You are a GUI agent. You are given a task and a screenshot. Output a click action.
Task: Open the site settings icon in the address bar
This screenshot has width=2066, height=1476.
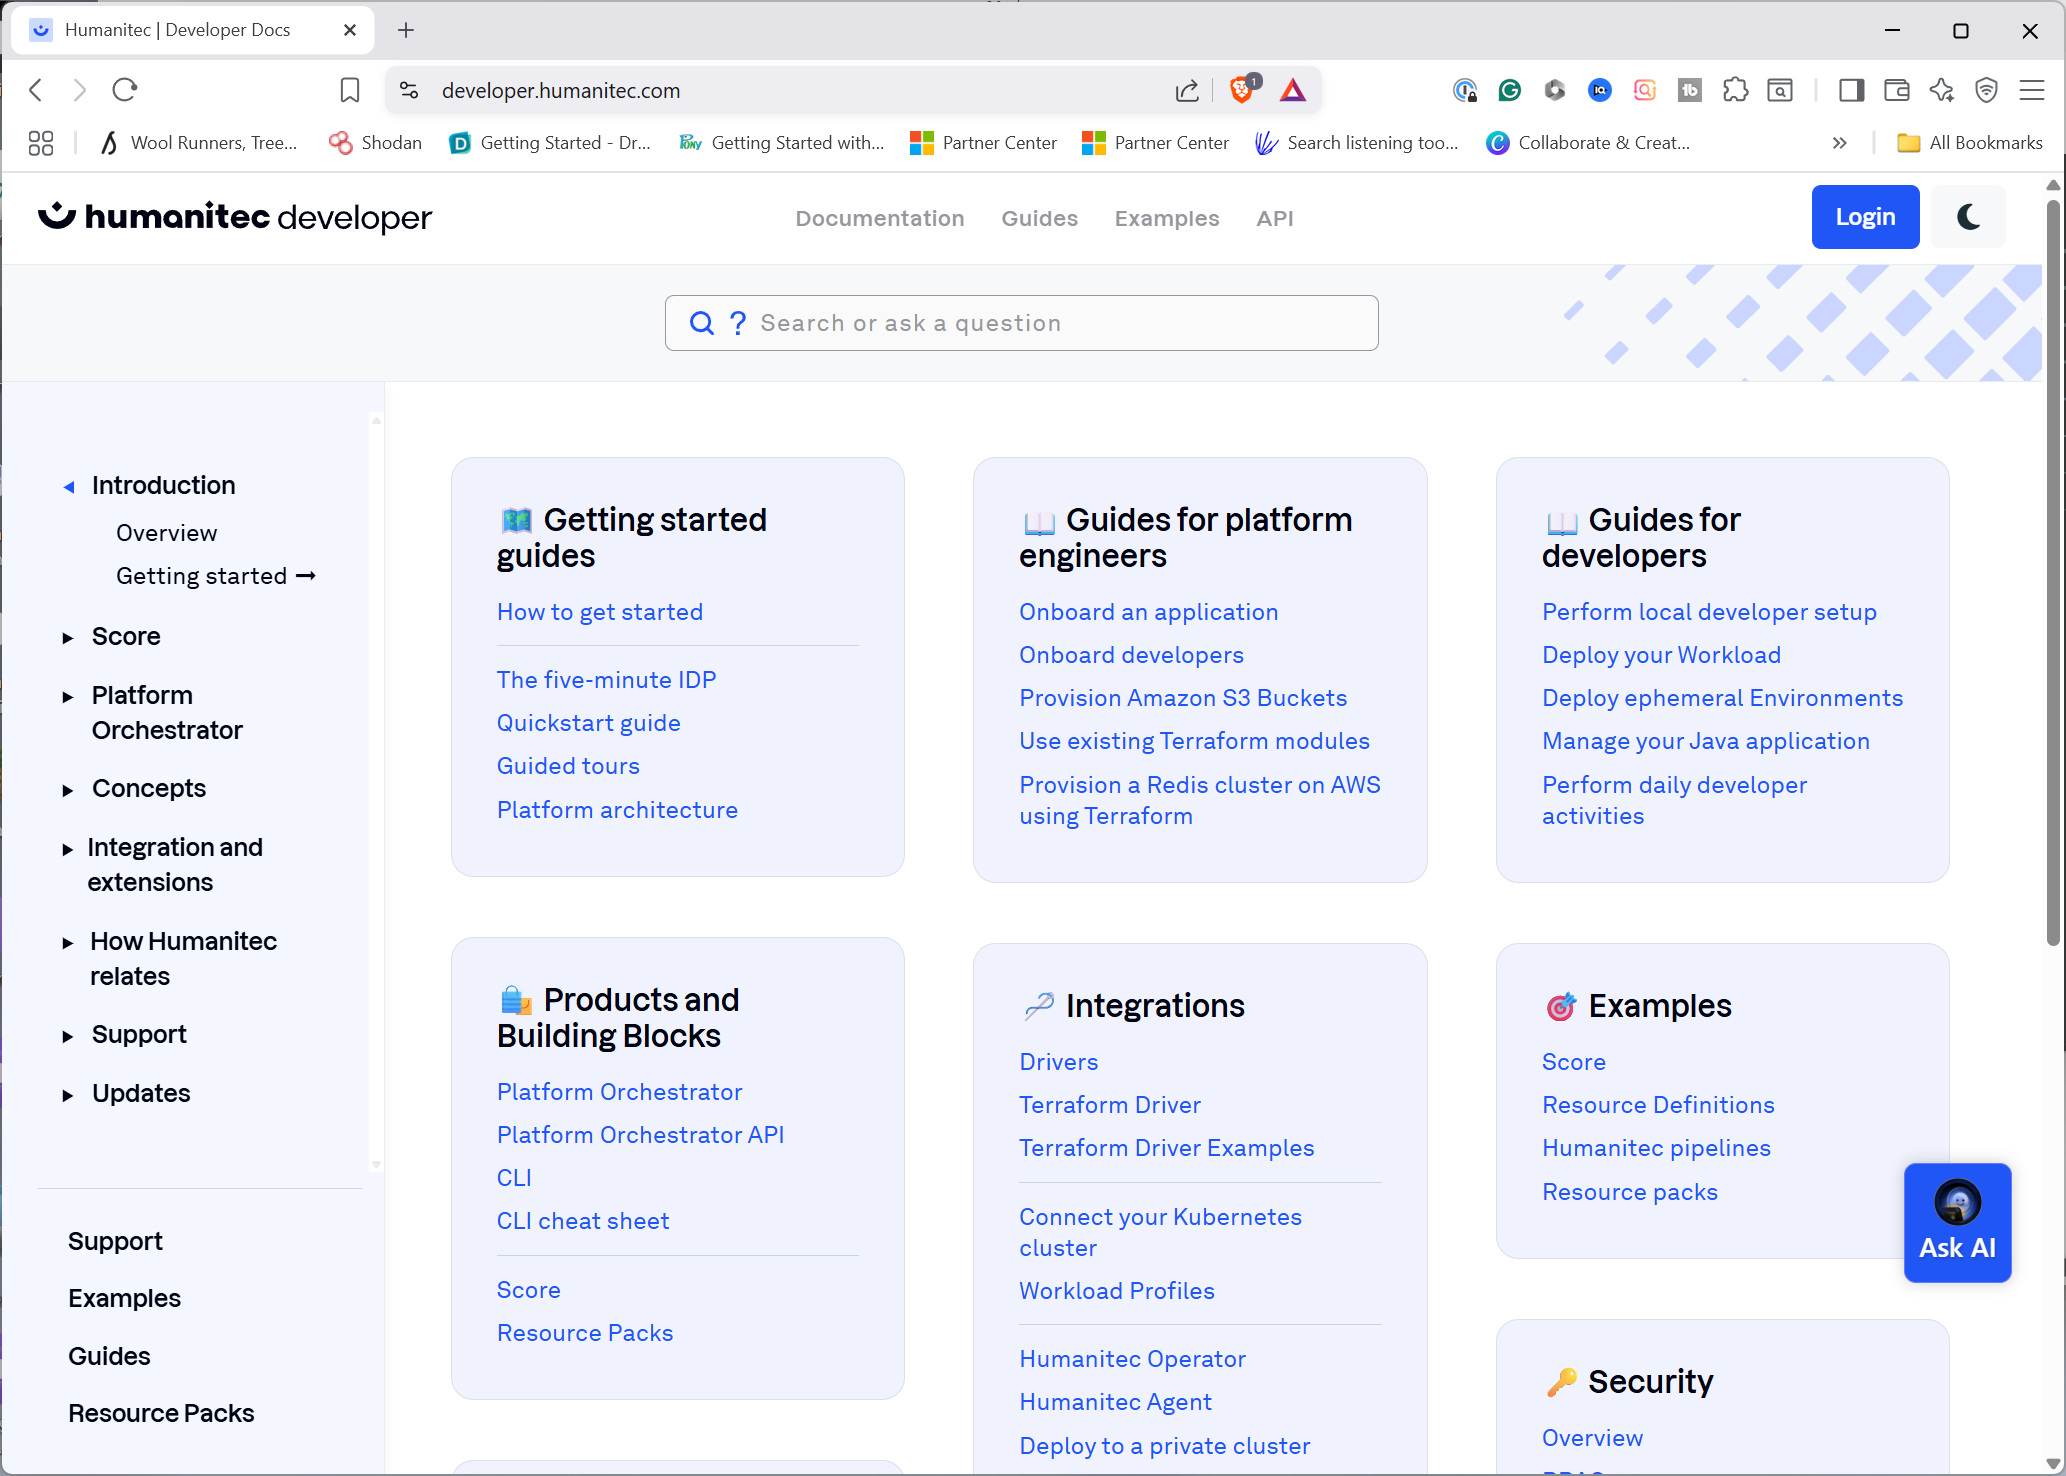click(409, 90)
